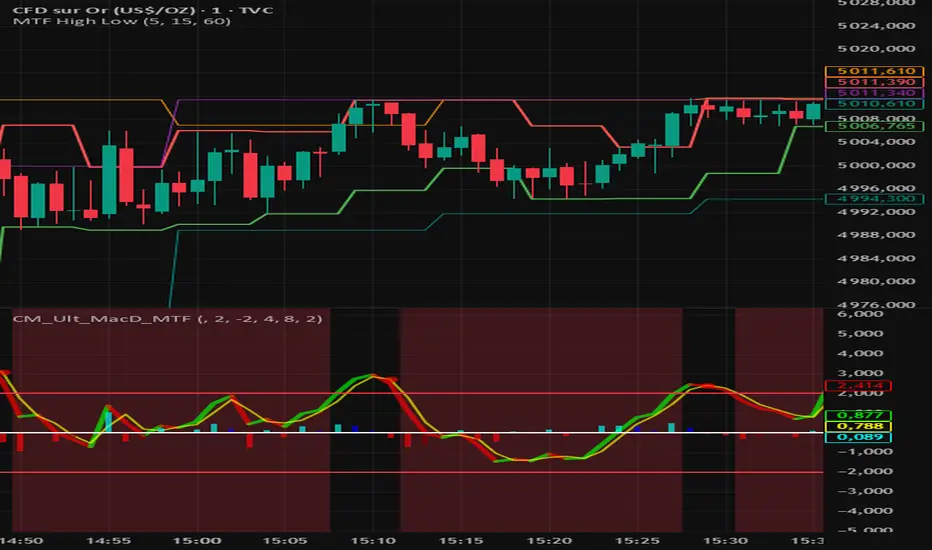This screenshot has height=550, width=932.
Task: Click the 5000,000 price scale tick
Action: pos(876,165)
